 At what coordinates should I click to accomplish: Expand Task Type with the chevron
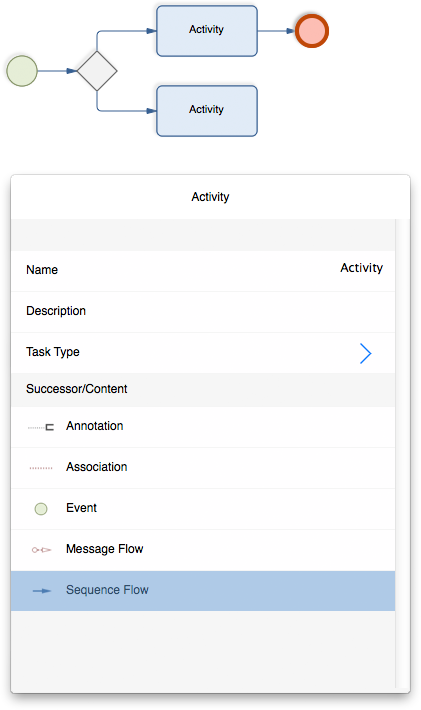[366, 353]
